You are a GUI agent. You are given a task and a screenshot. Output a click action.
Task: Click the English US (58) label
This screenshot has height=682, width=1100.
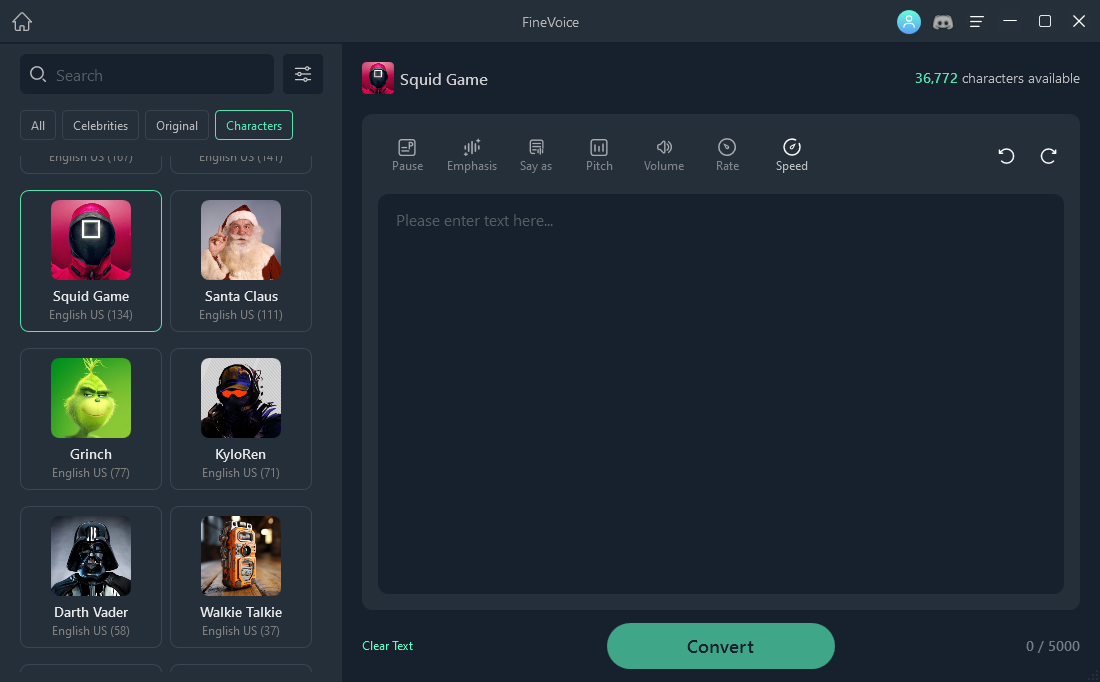90,631
